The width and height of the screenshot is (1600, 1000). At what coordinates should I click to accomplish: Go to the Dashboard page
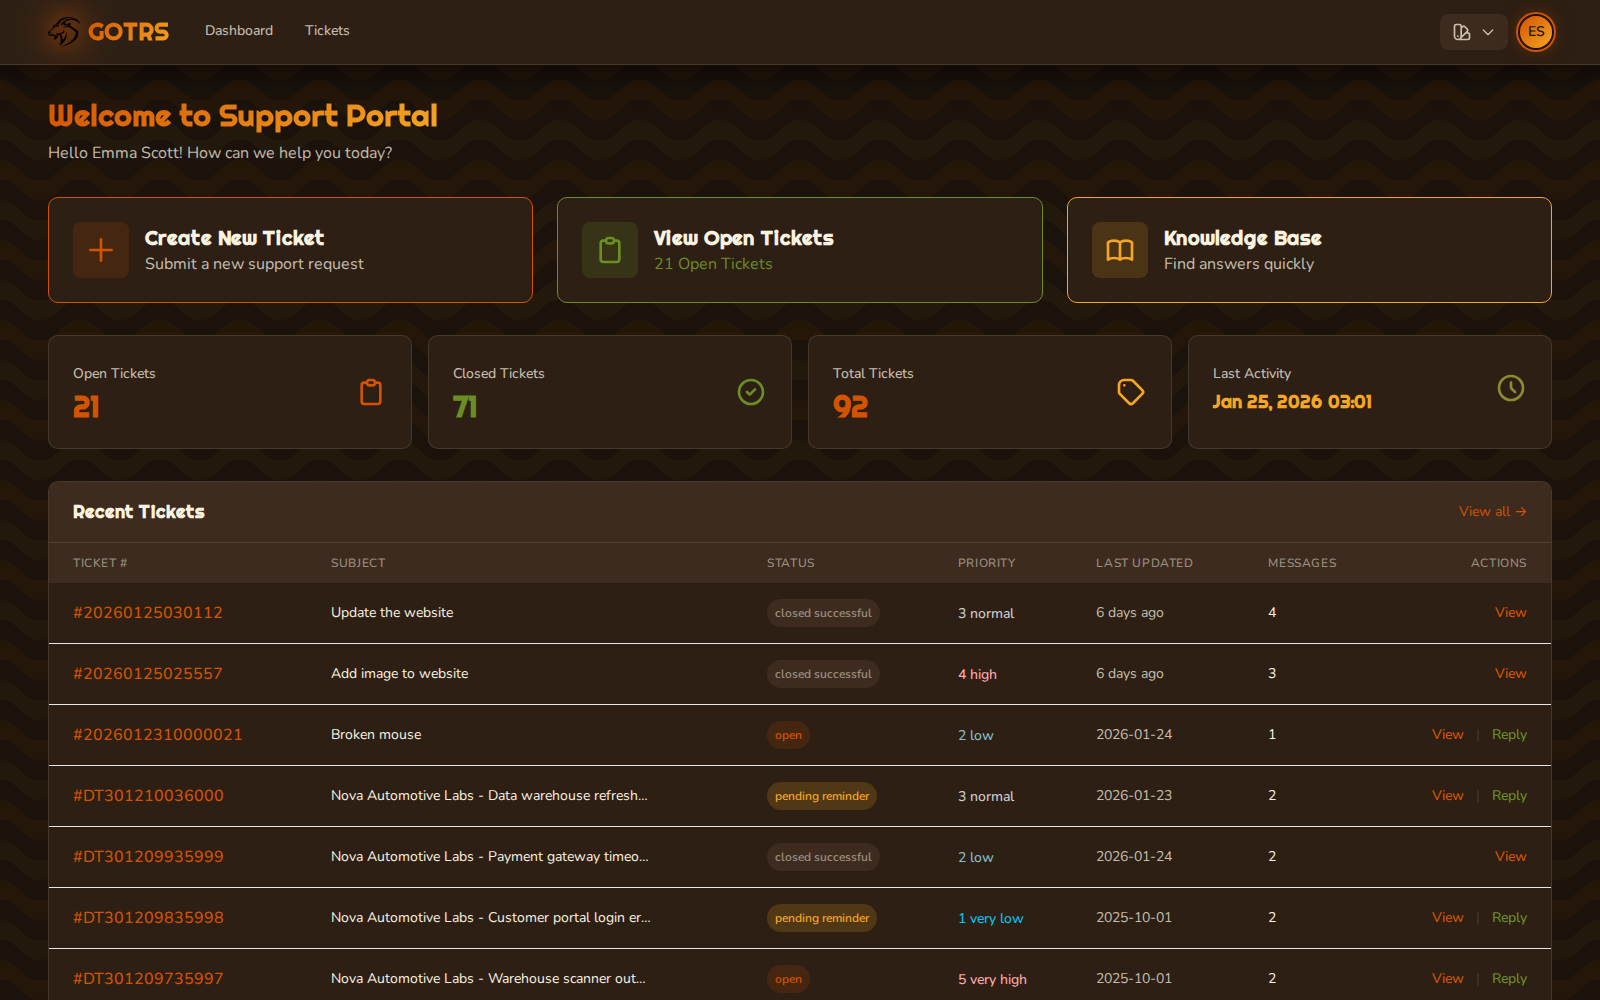(239, 30)
